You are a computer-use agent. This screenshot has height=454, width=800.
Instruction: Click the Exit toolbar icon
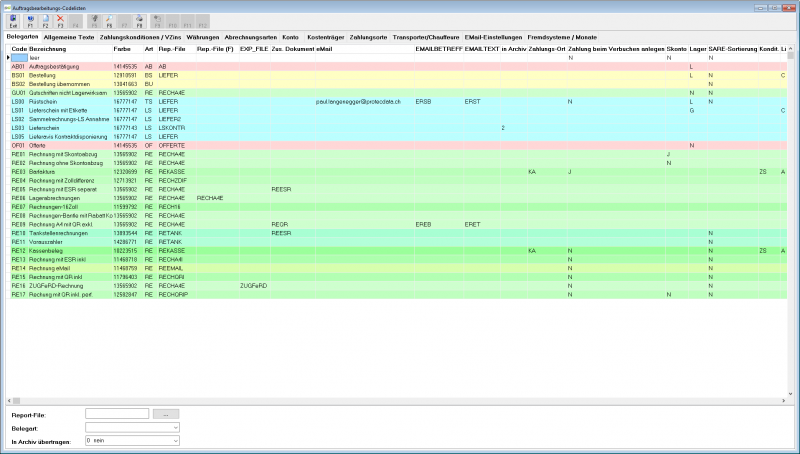click(x=13, y=21)
